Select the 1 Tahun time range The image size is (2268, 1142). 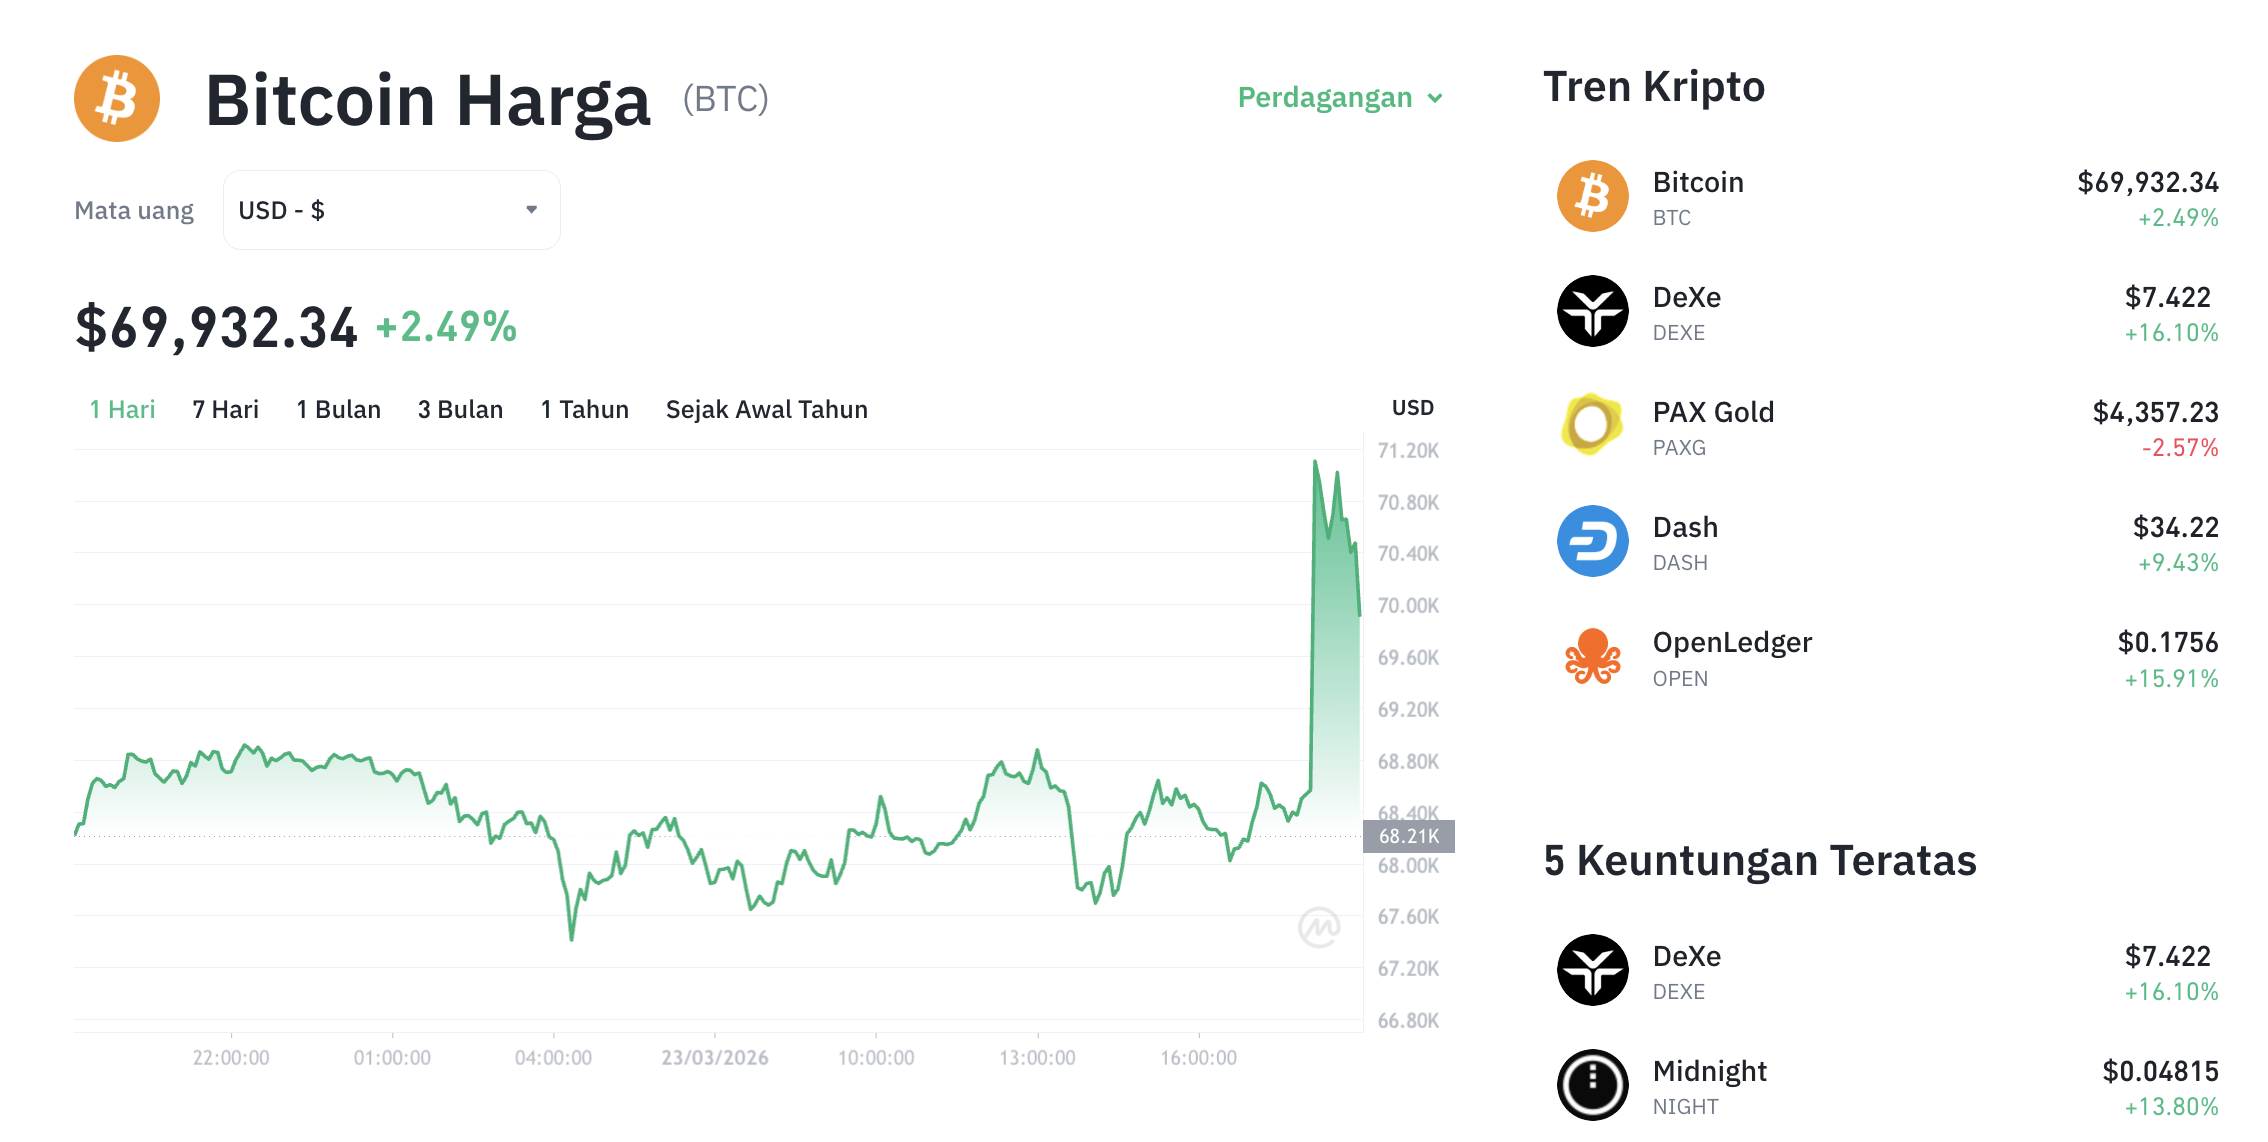pos(584,409)
